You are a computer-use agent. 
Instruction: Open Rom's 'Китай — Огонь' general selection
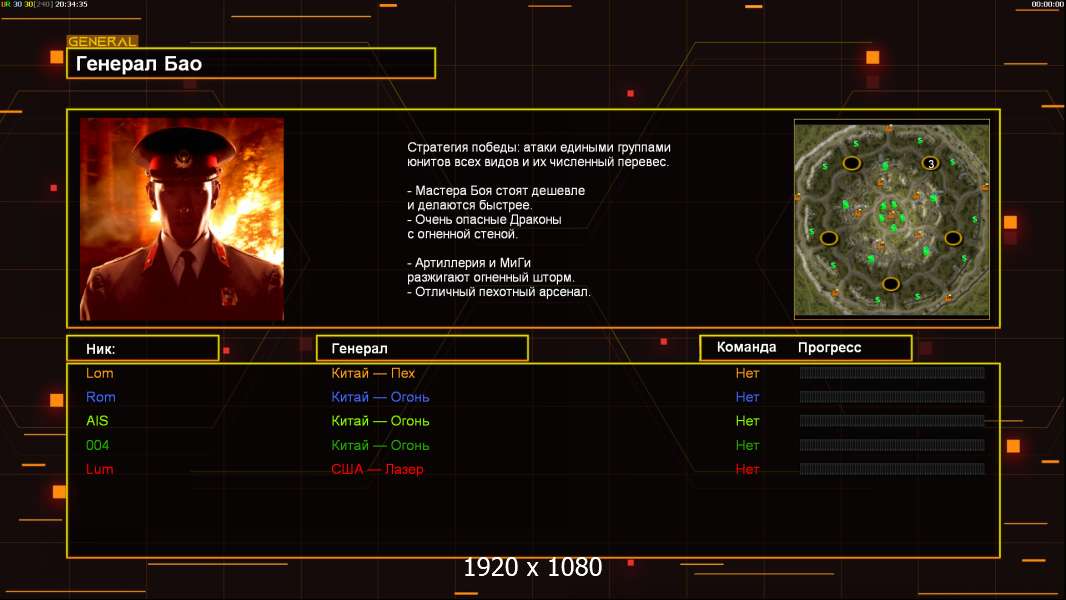click(x=380, y=397)
